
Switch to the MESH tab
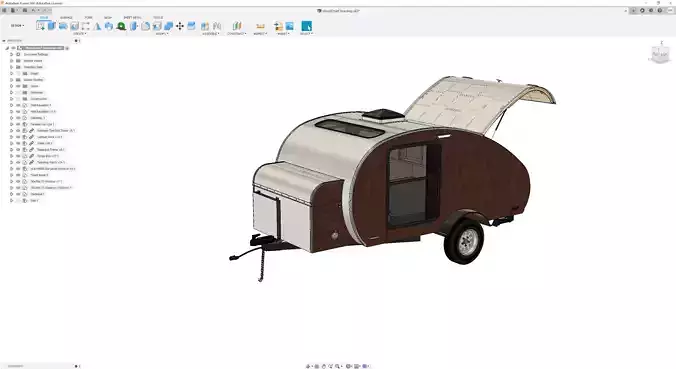108,18
